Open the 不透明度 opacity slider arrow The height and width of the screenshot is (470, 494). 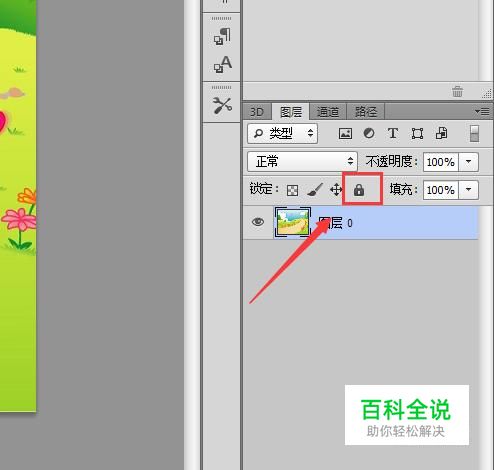point(469,162)
